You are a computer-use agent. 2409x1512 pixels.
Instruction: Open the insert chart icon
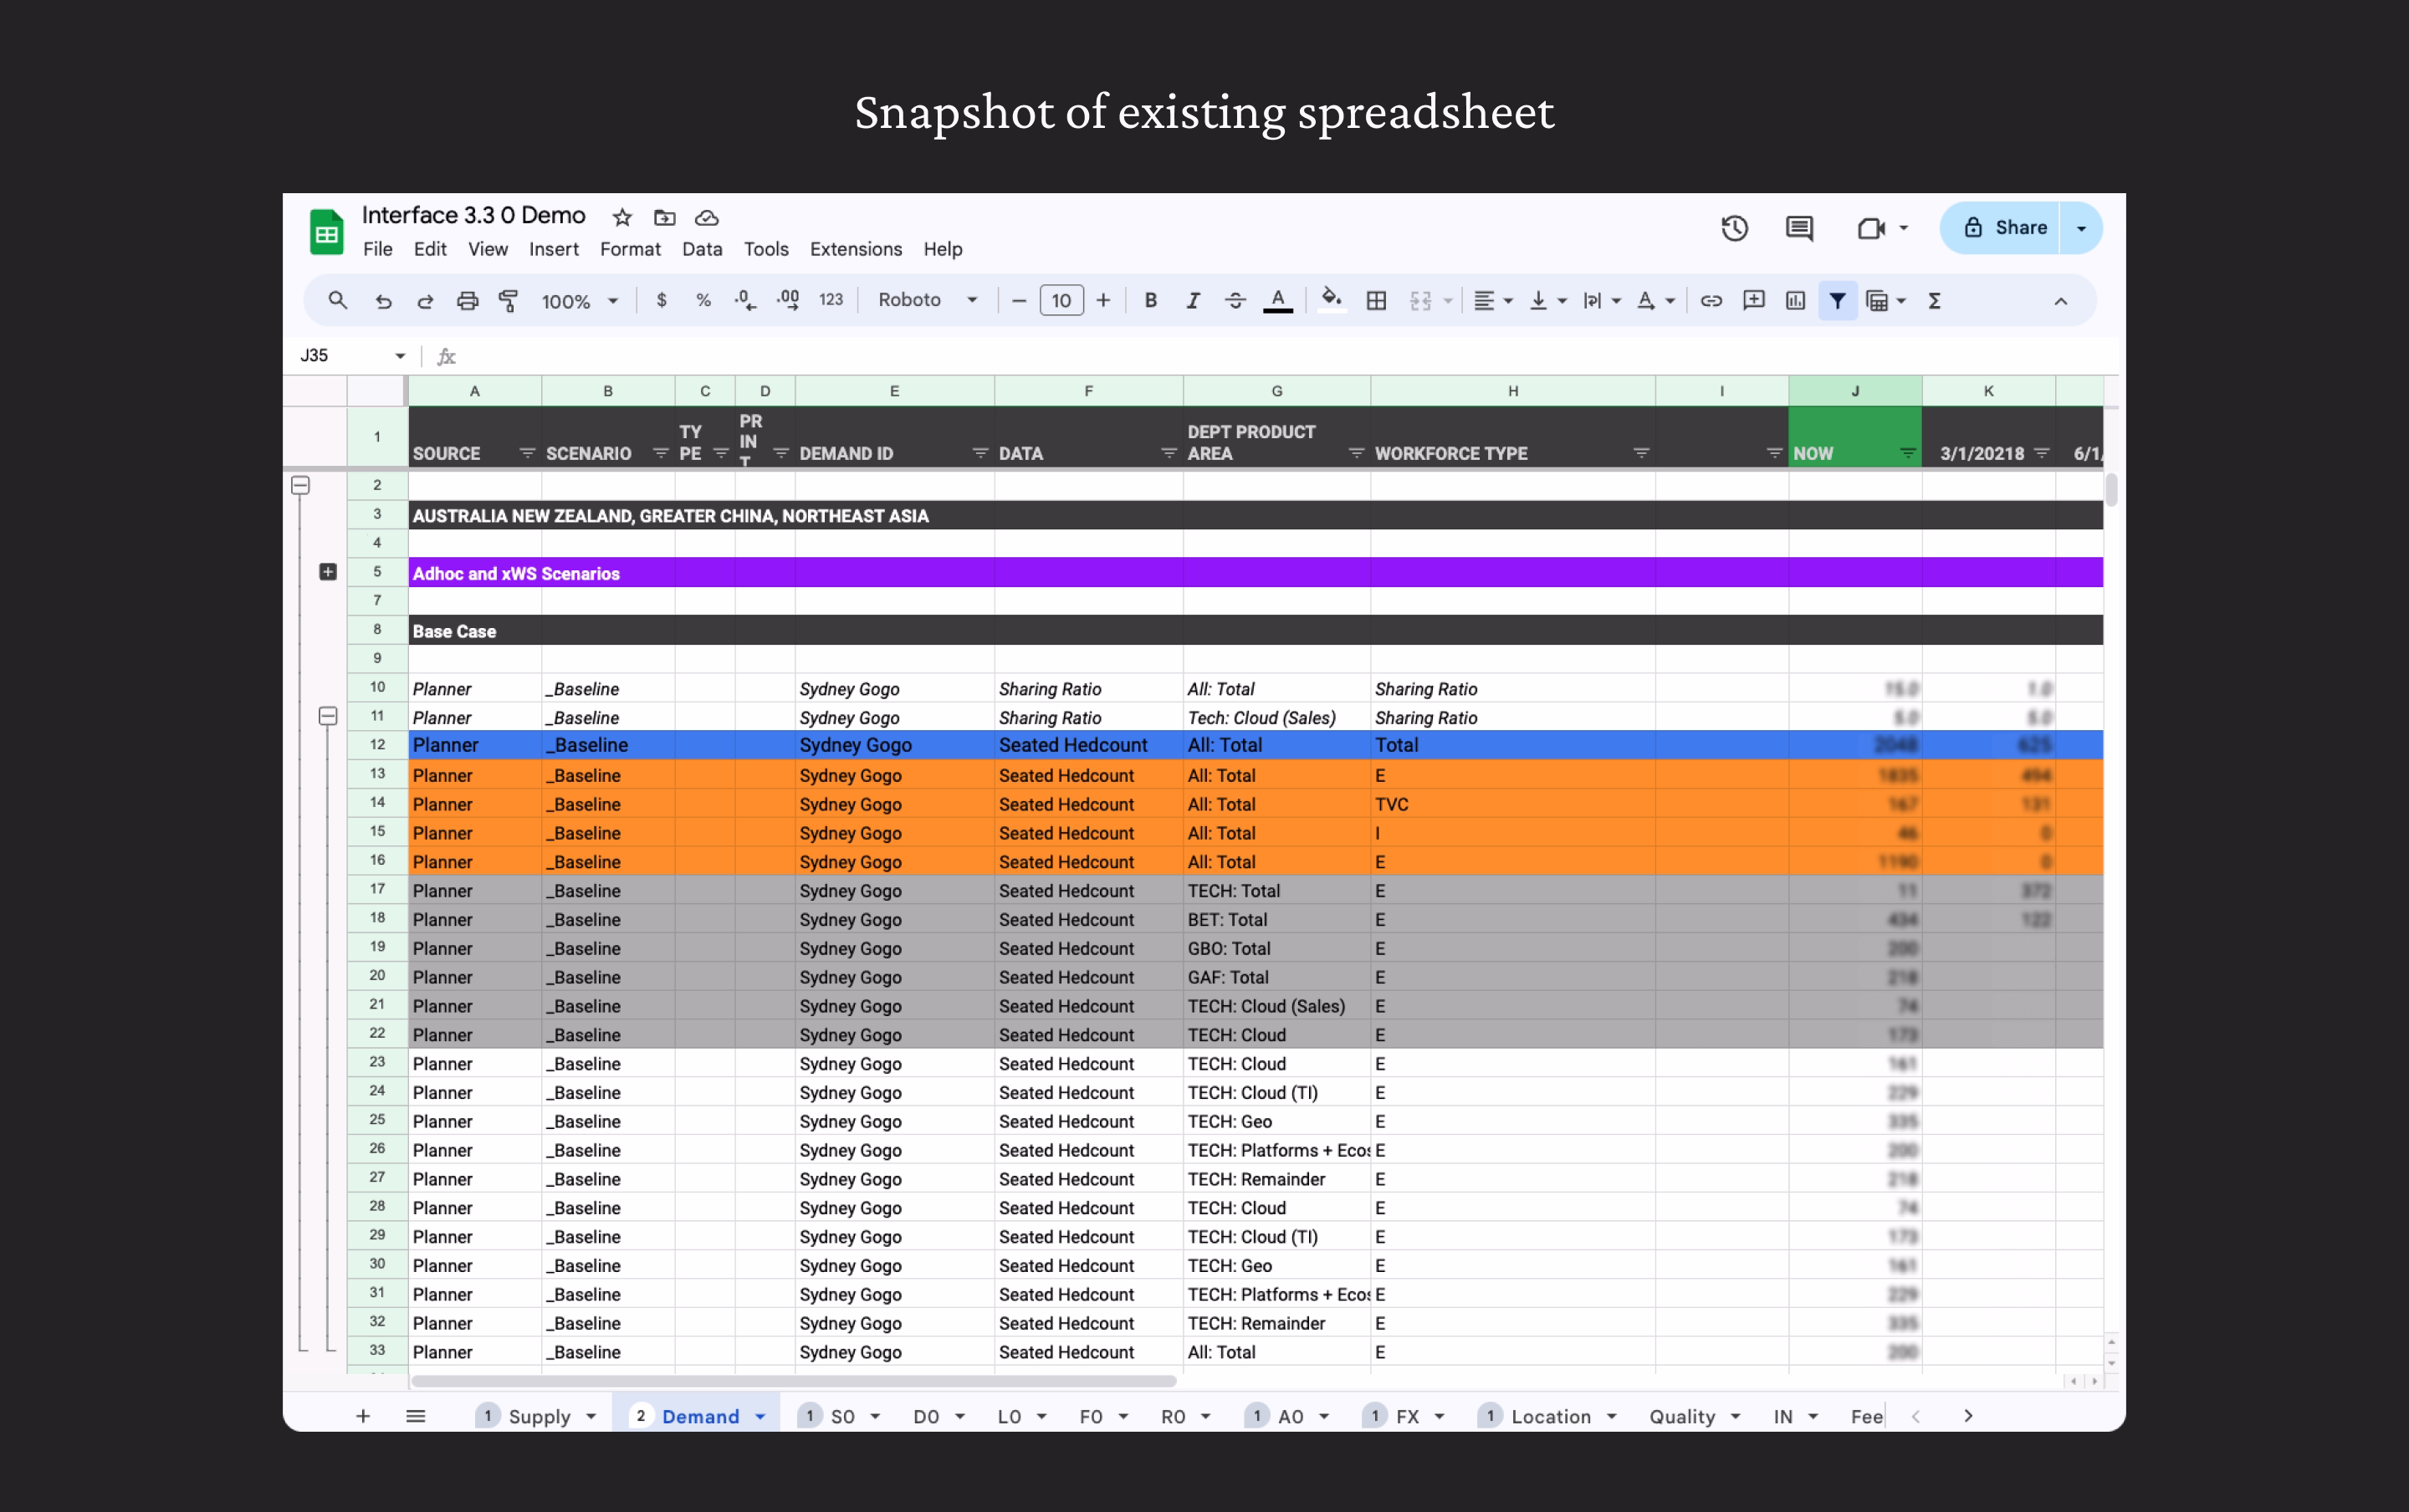tap(1795, 300)
